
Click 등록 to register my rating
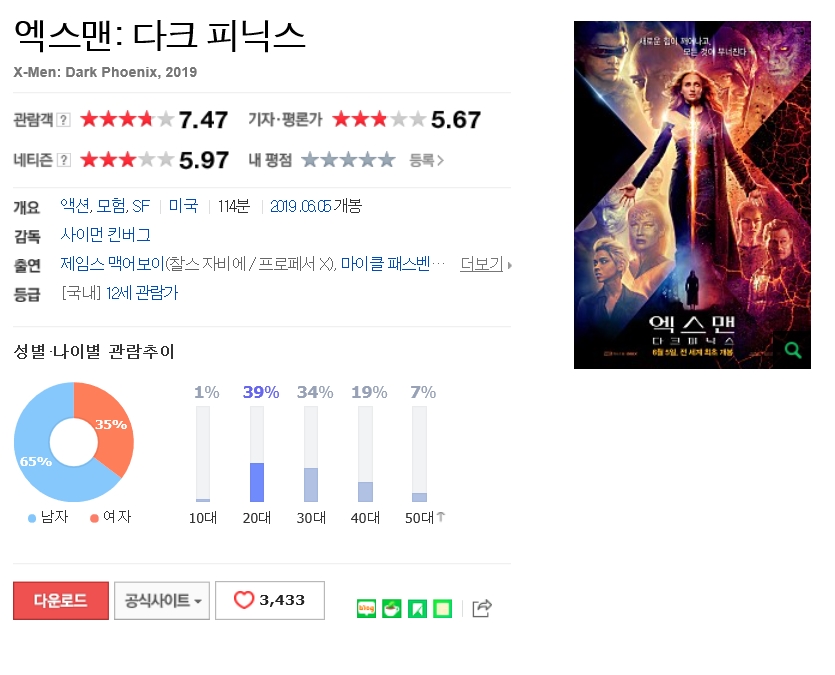point(426,160)
